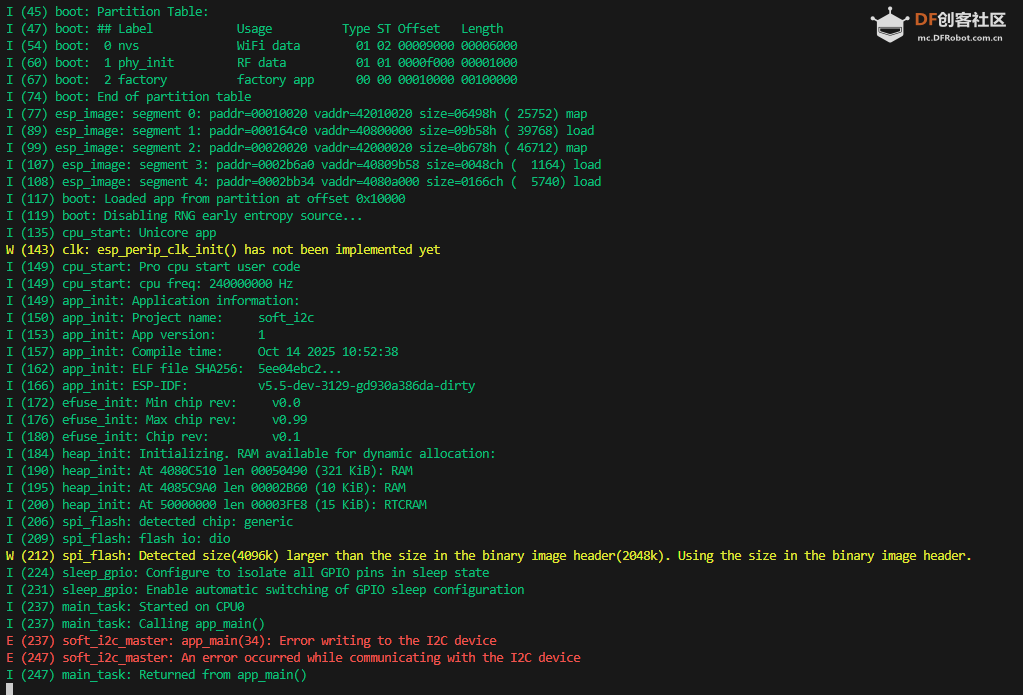This screenshot has width=1023, height=695.
Task: Click the Compile time log line
Action: point(202,352)
